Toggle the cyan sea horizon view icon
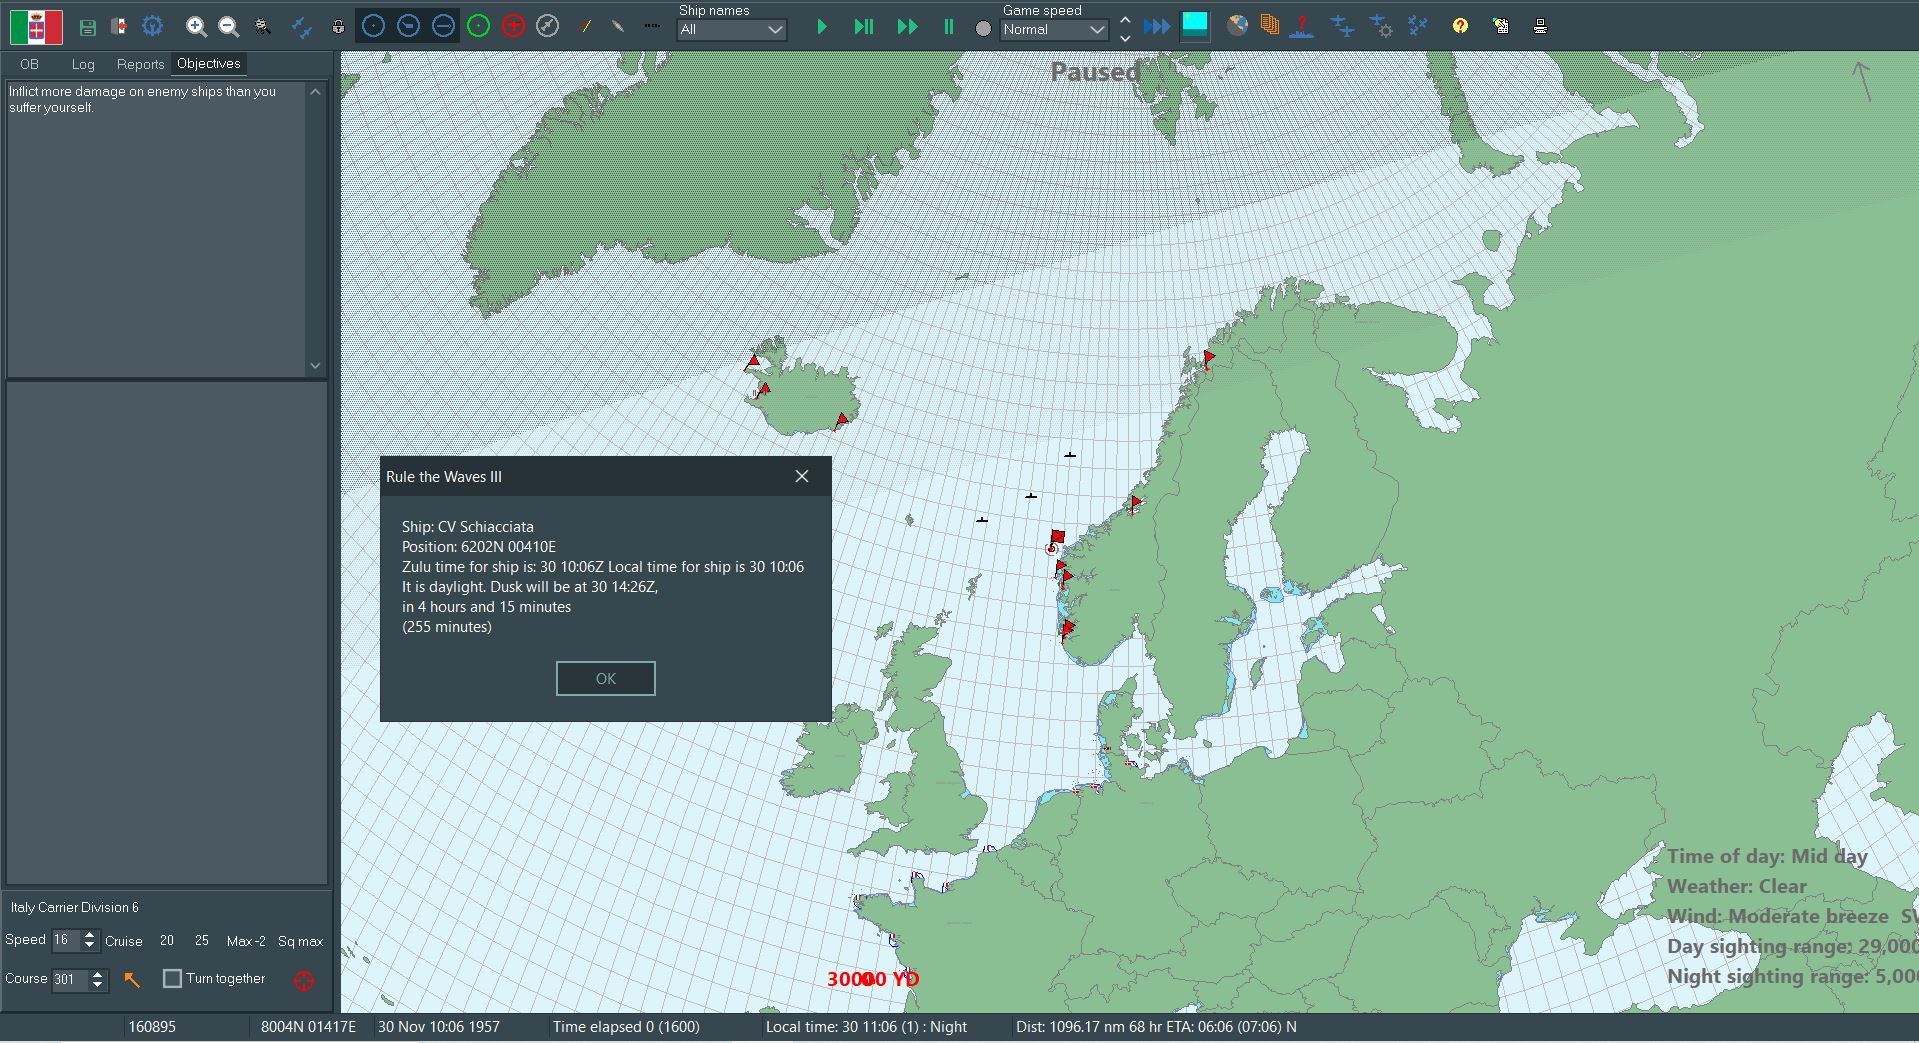Image resolution: width=1919 pixels, height=1043 pixels. [x=1195, y=26]
